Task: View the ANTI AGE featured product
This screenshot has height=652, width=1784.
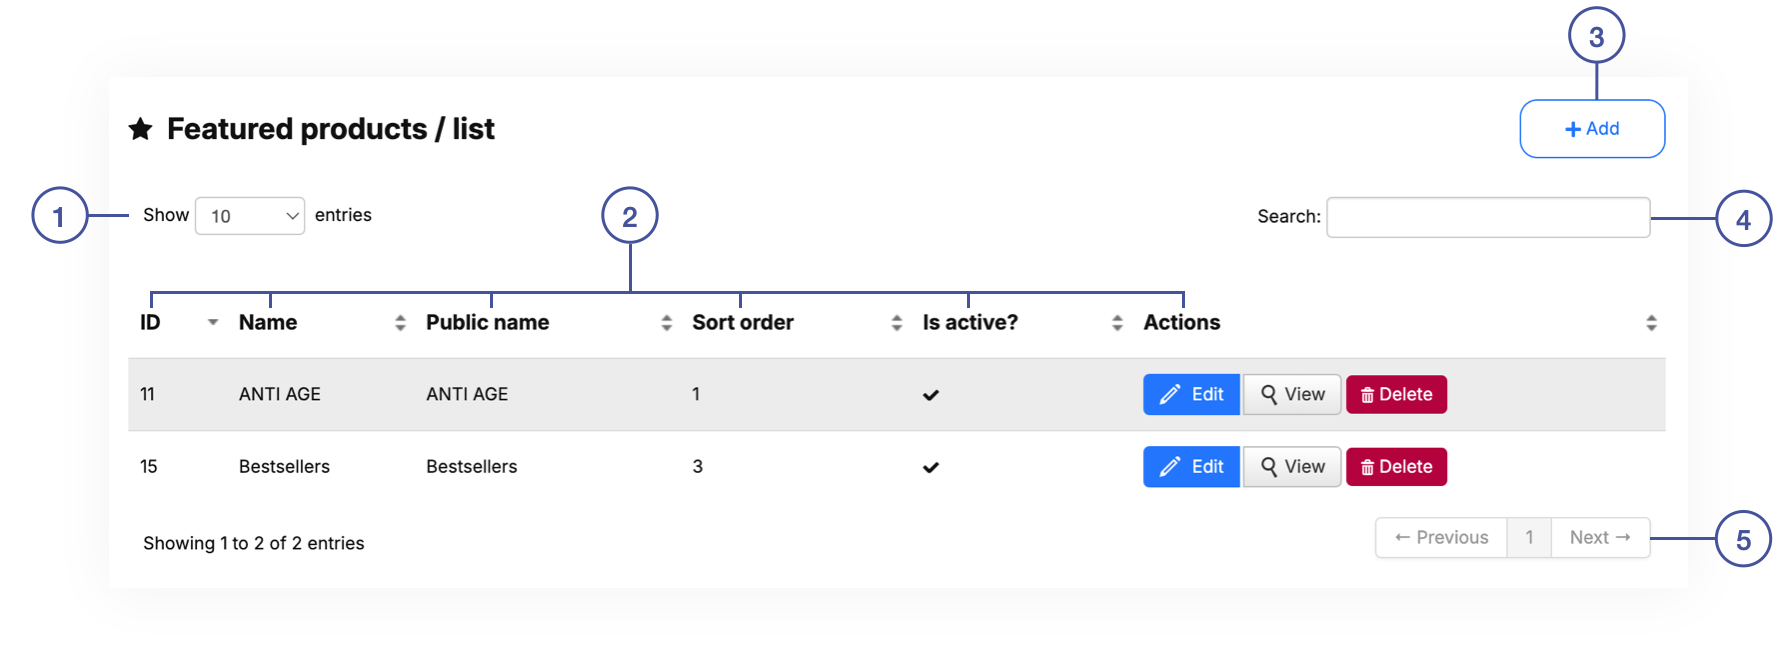Action: tap(1292, 394)
